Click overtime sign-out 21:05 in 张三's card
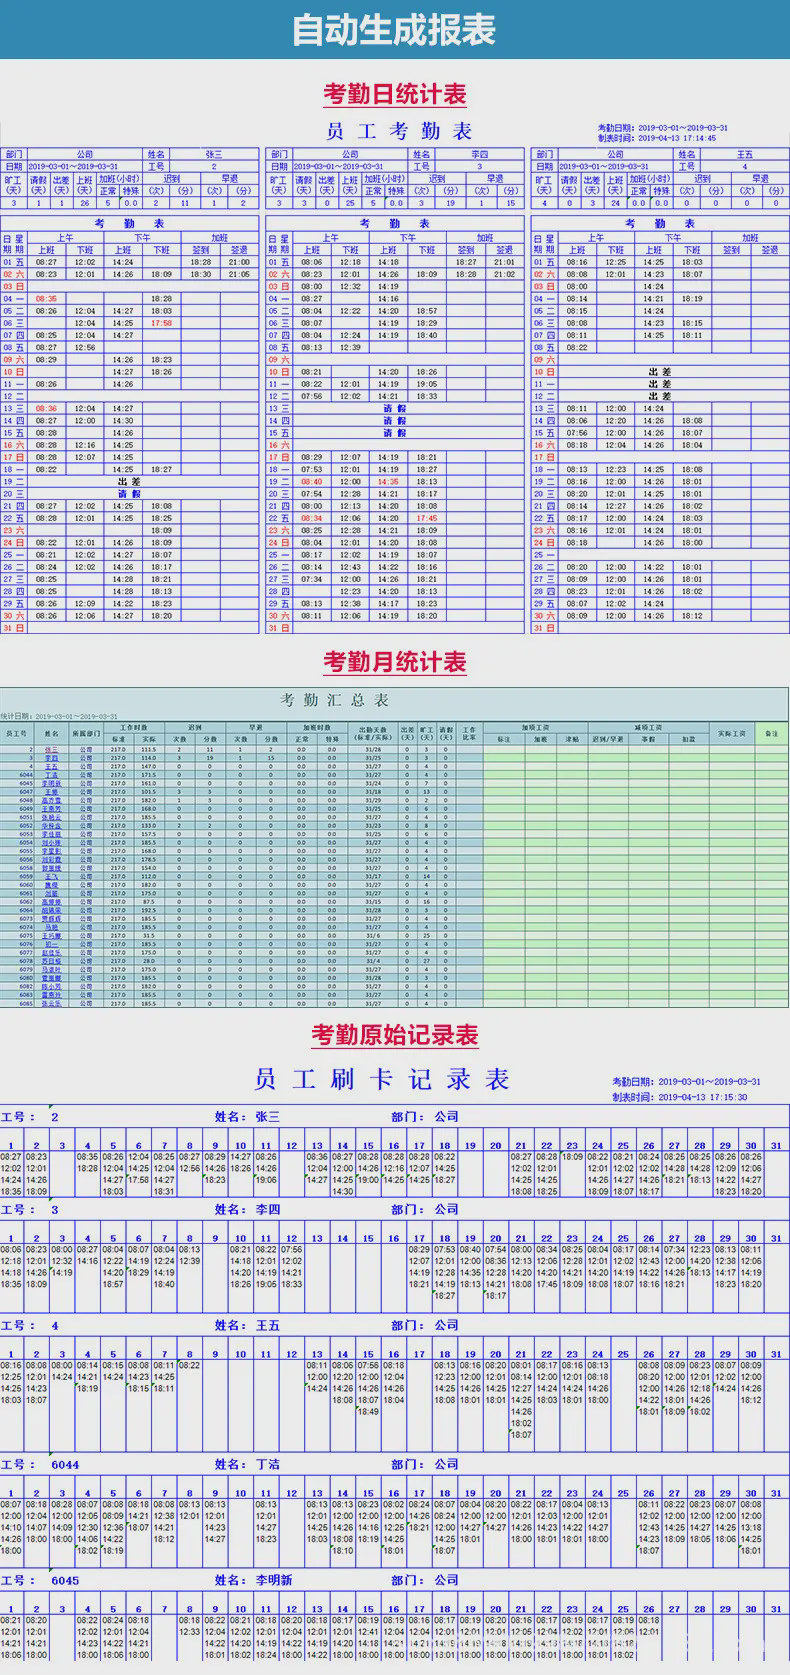The image size is (790, 1675). point(239,274)
